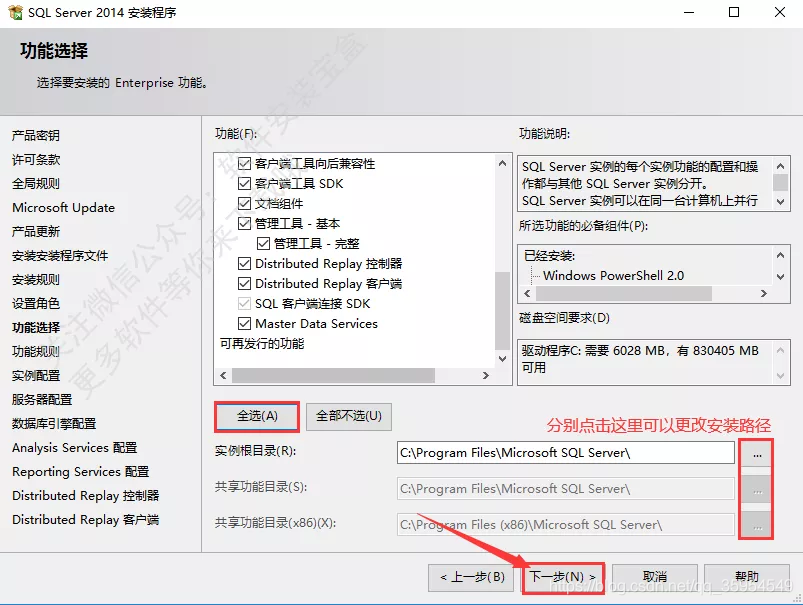The width and height of the screenshot is (803, 605).
Task: Select 实例配置 step in sidebar
Action: (36, 375)
